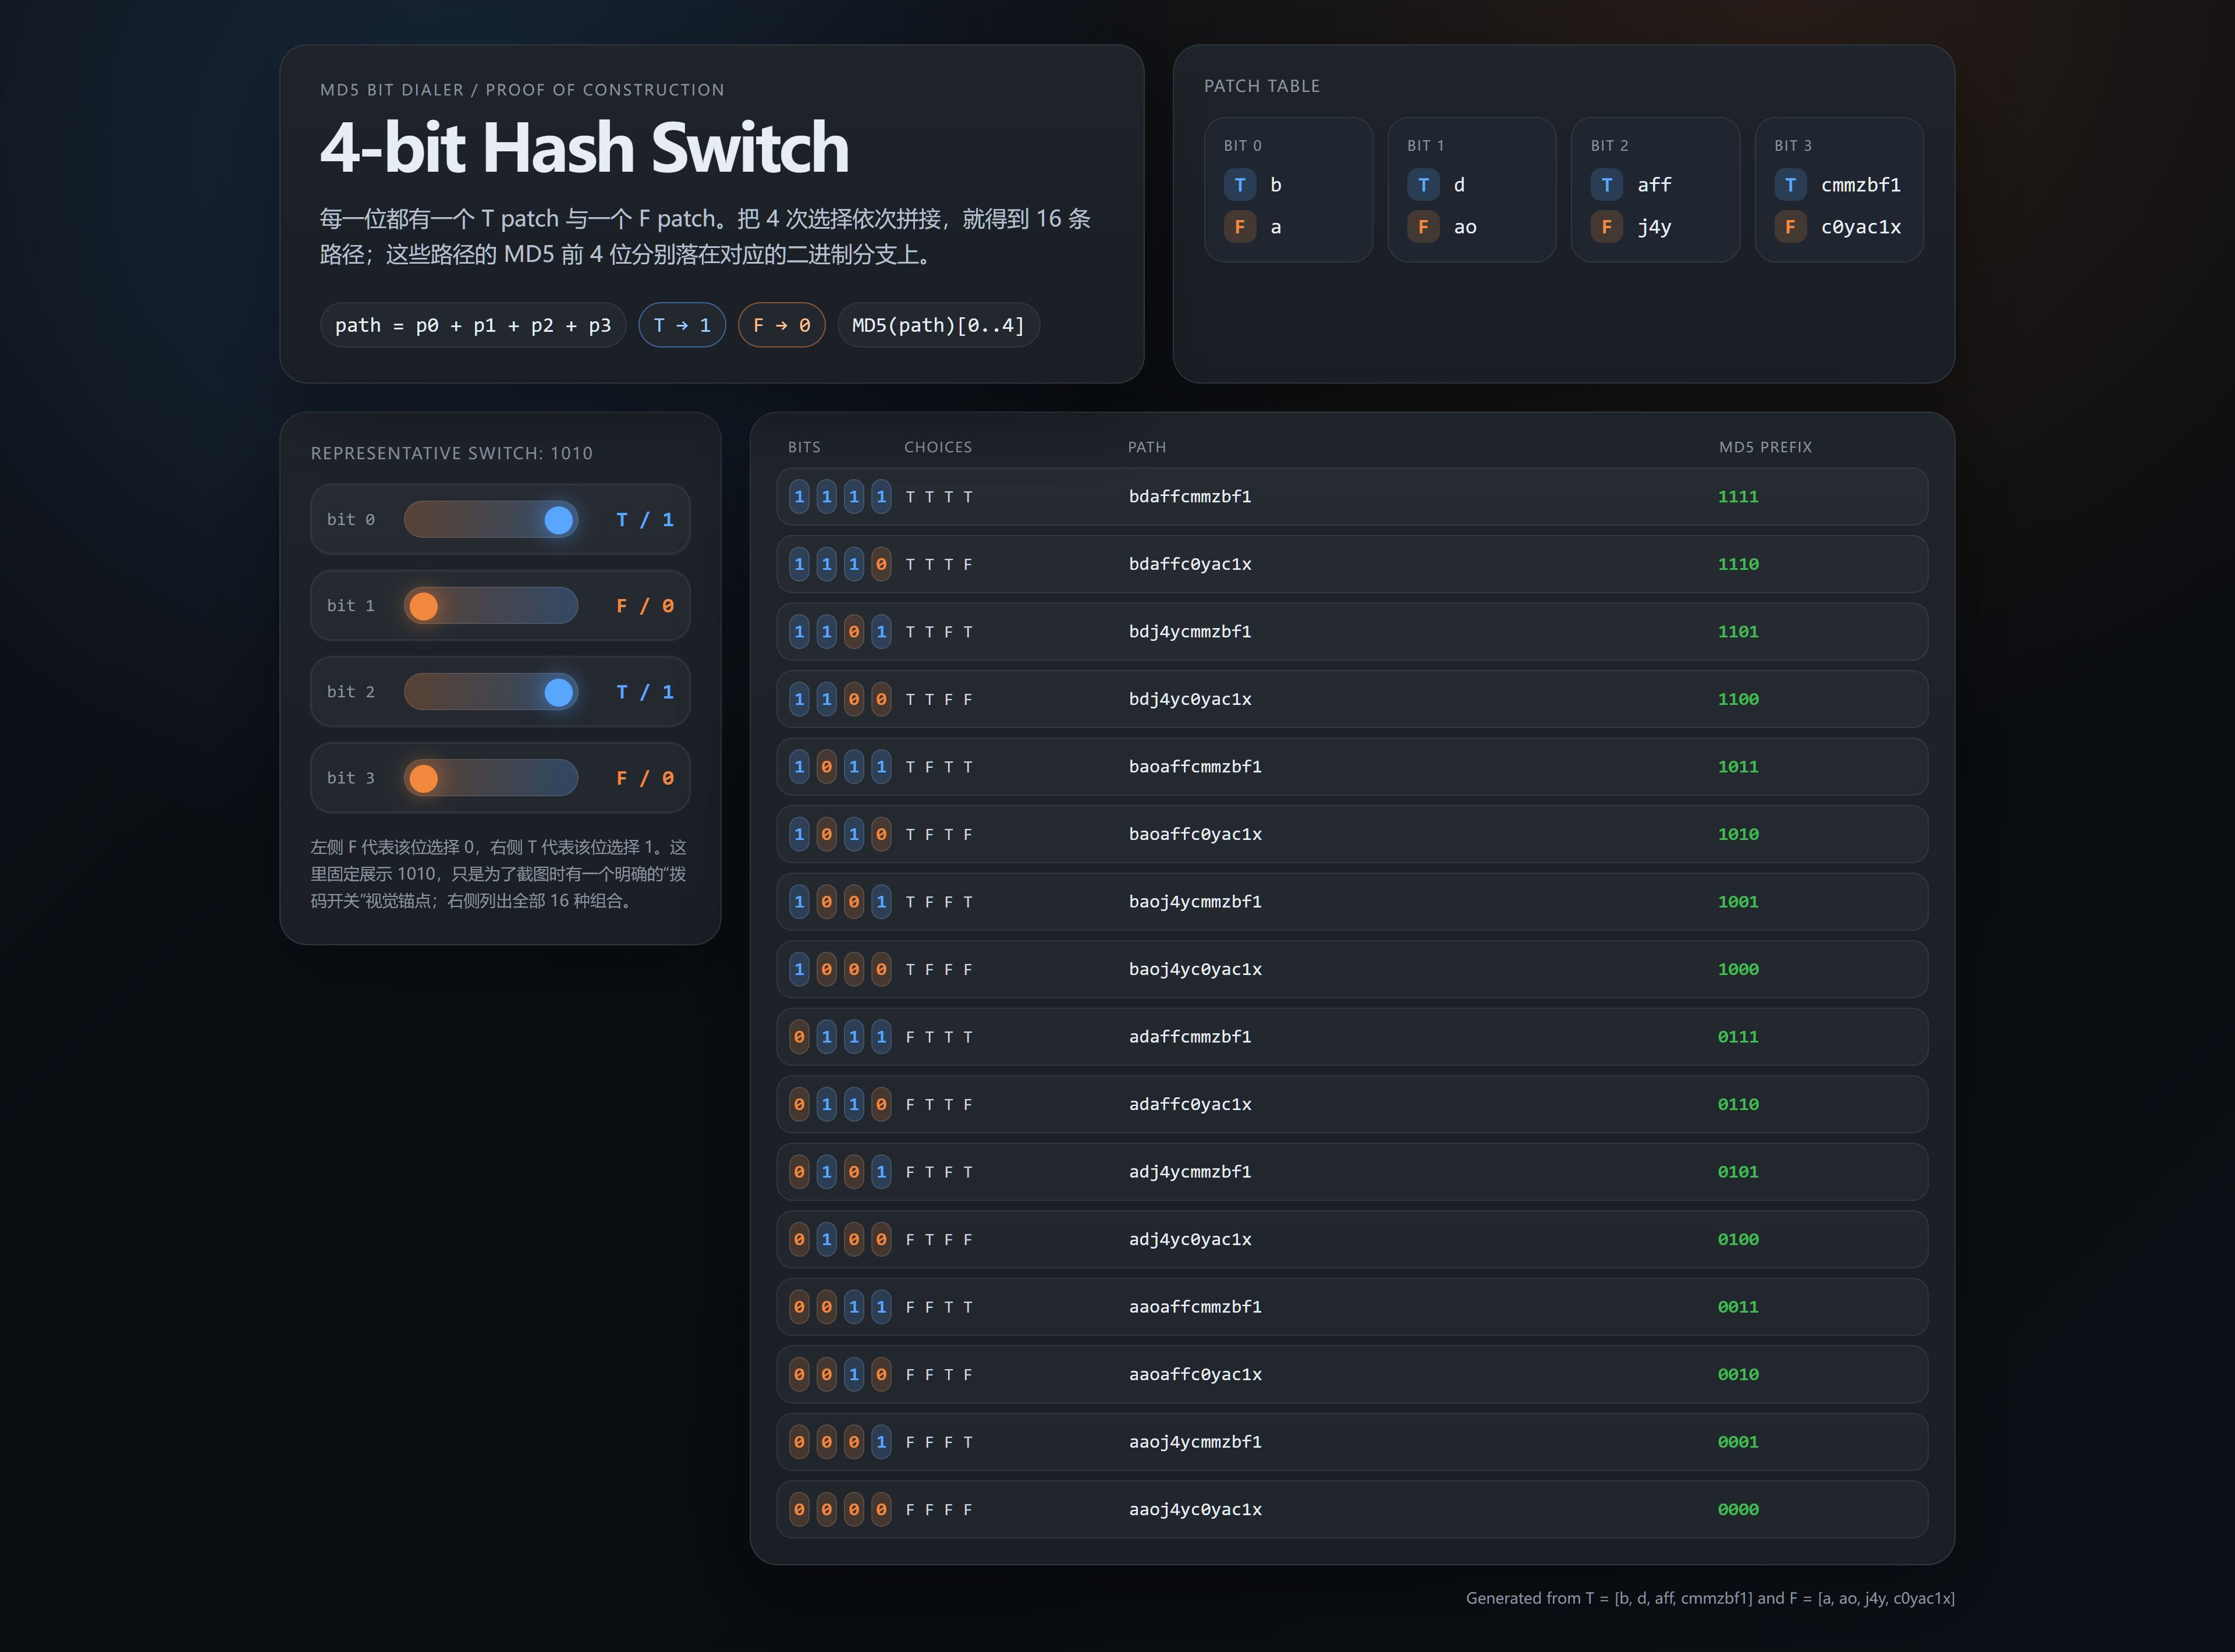2235x1652 pixels.
Task: Toggle the bit 0 switch
Action: pos(490,520)
